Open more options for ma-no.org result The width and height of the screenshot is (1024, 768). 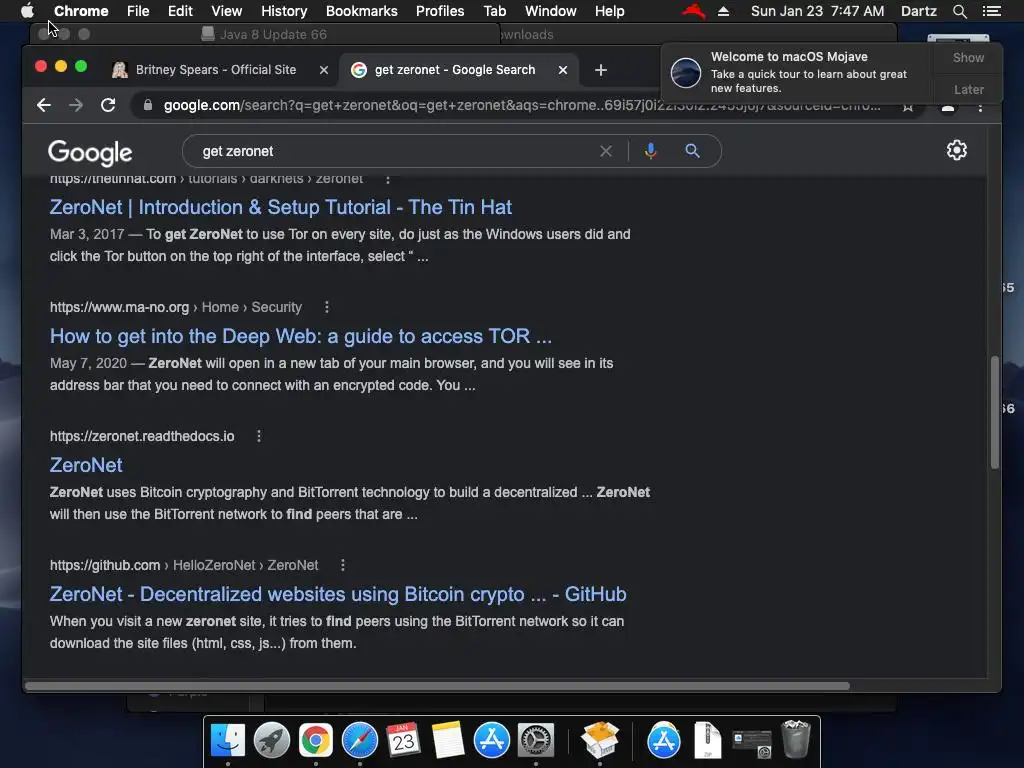pyautogui.click(x=327, y=307)
